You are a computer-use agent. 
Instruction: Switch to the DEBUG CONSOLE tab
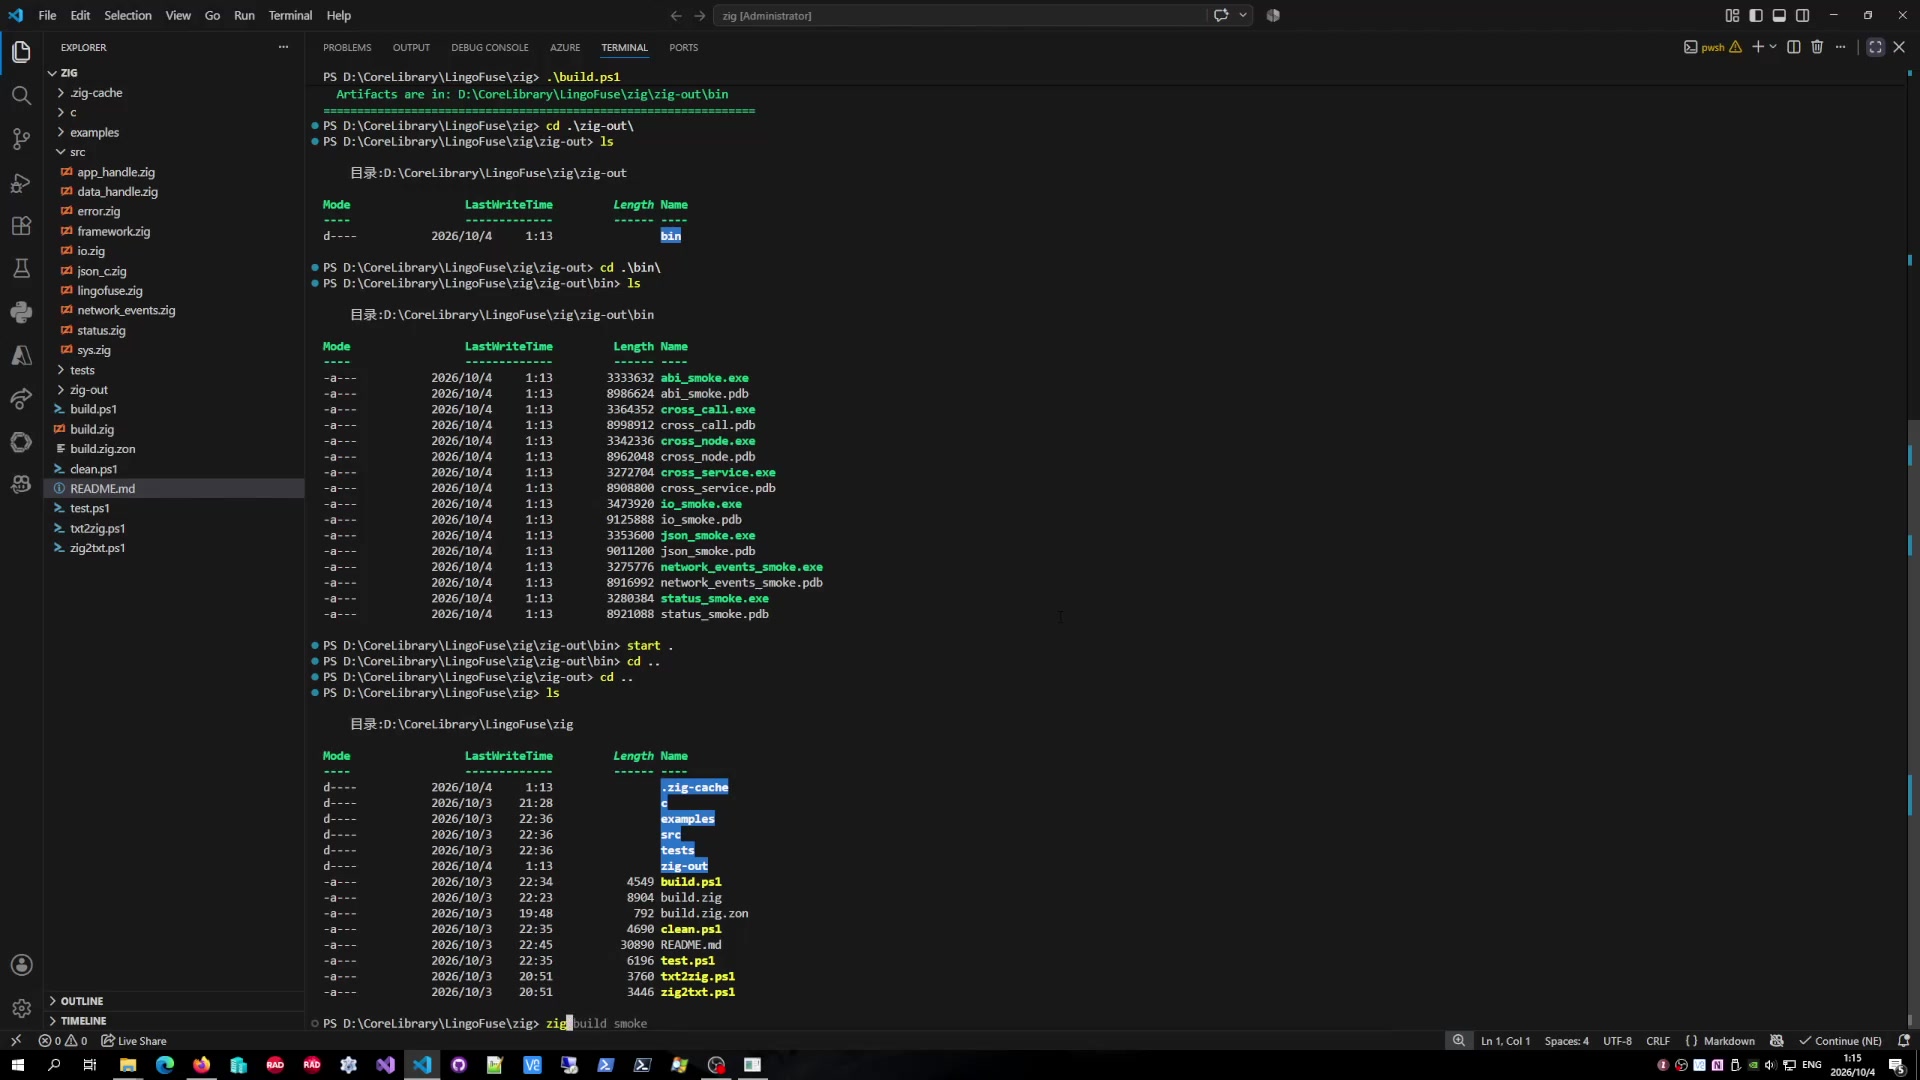[x=490, y=47]
